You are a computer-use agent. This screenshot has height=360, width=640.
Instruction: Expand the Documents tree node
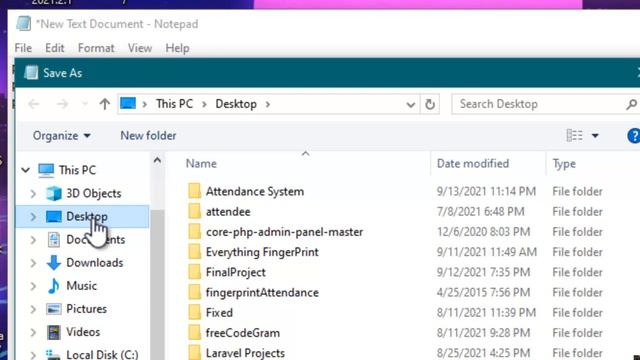pyautogui.click(x=33, y=240)
